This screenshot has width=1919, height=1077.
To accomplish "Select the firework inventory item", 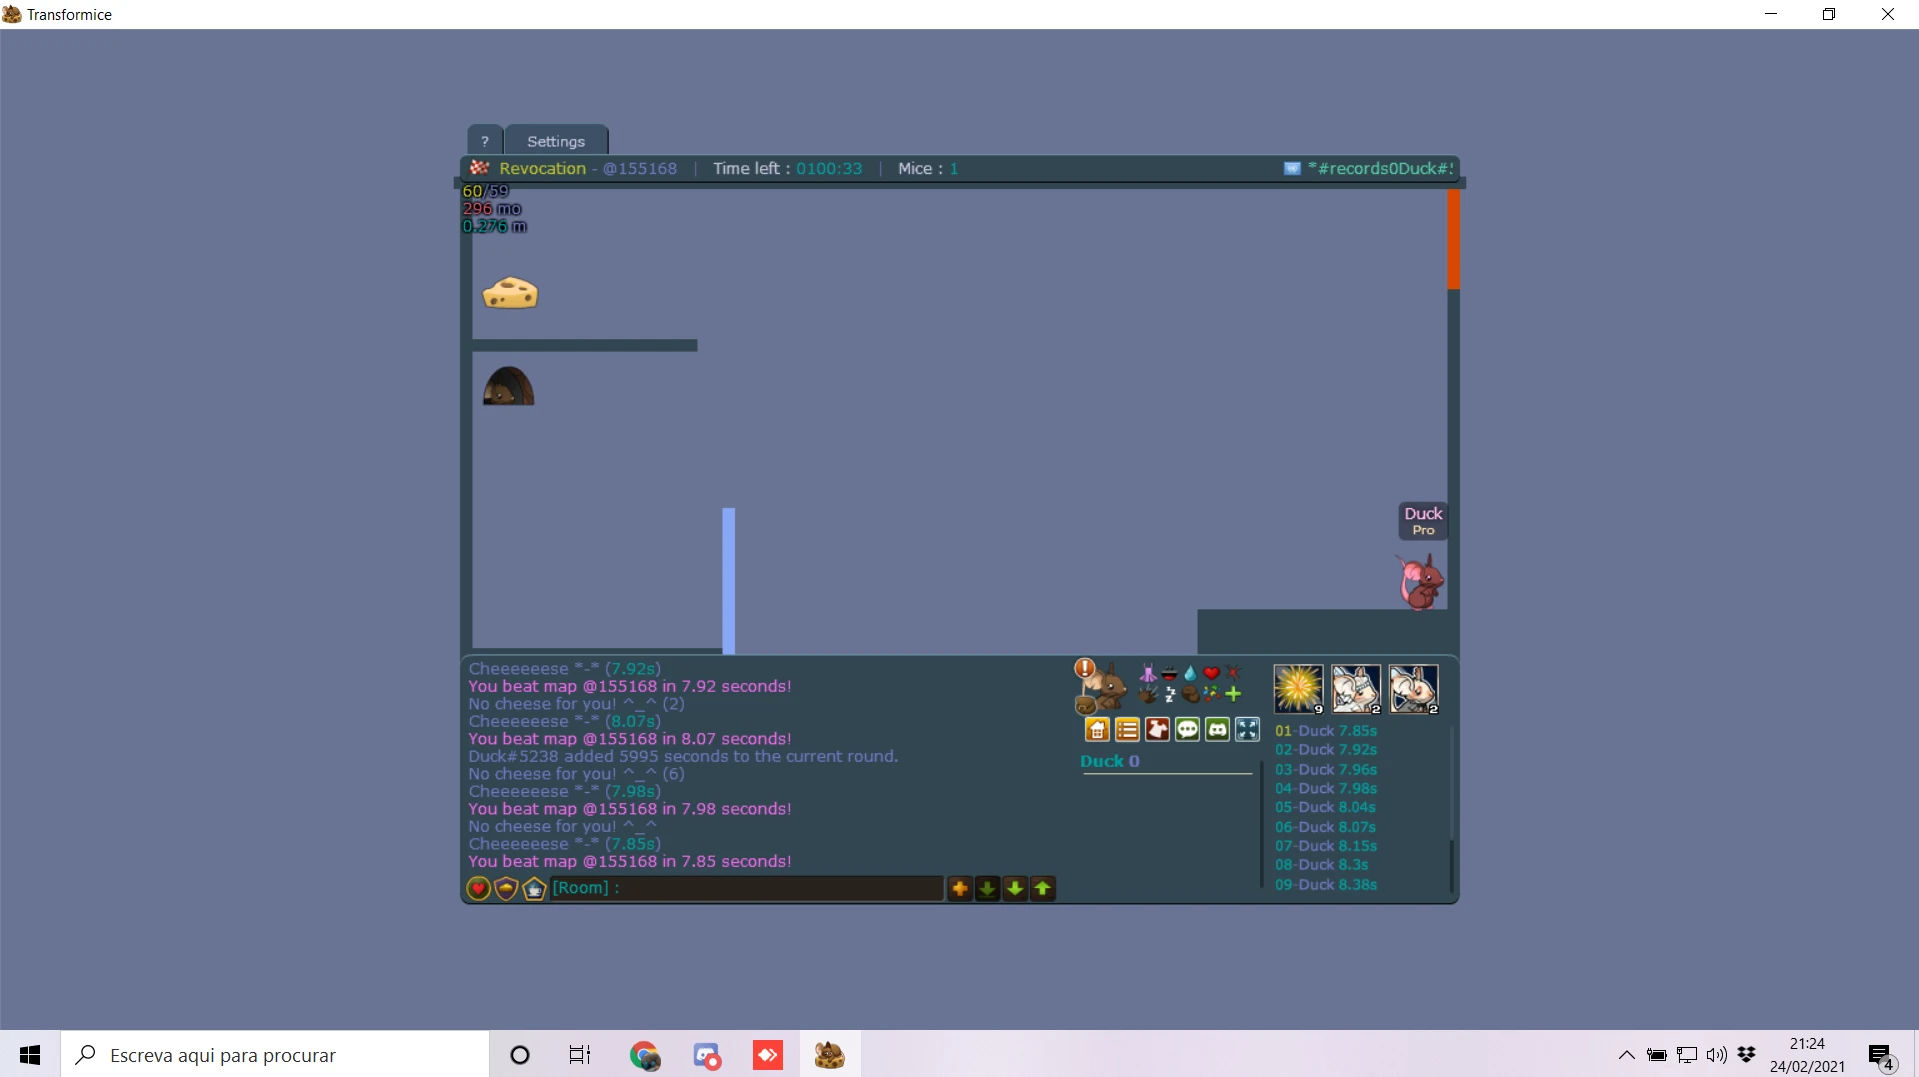I will point(1298,689).
